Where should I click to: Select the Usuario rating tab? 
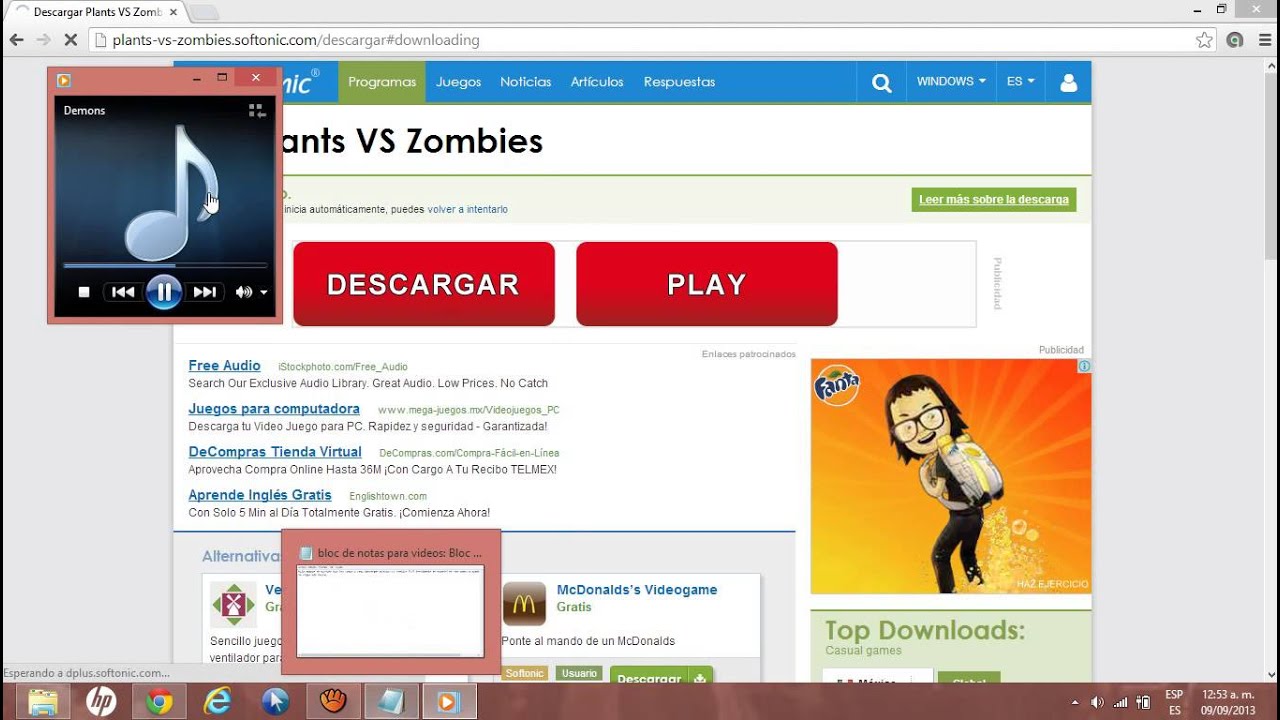579,674
